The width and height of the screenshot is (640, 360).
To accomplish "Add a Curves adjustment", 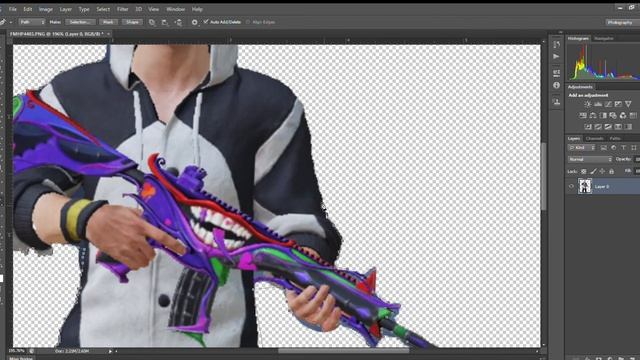I will [x=608, y=104].
